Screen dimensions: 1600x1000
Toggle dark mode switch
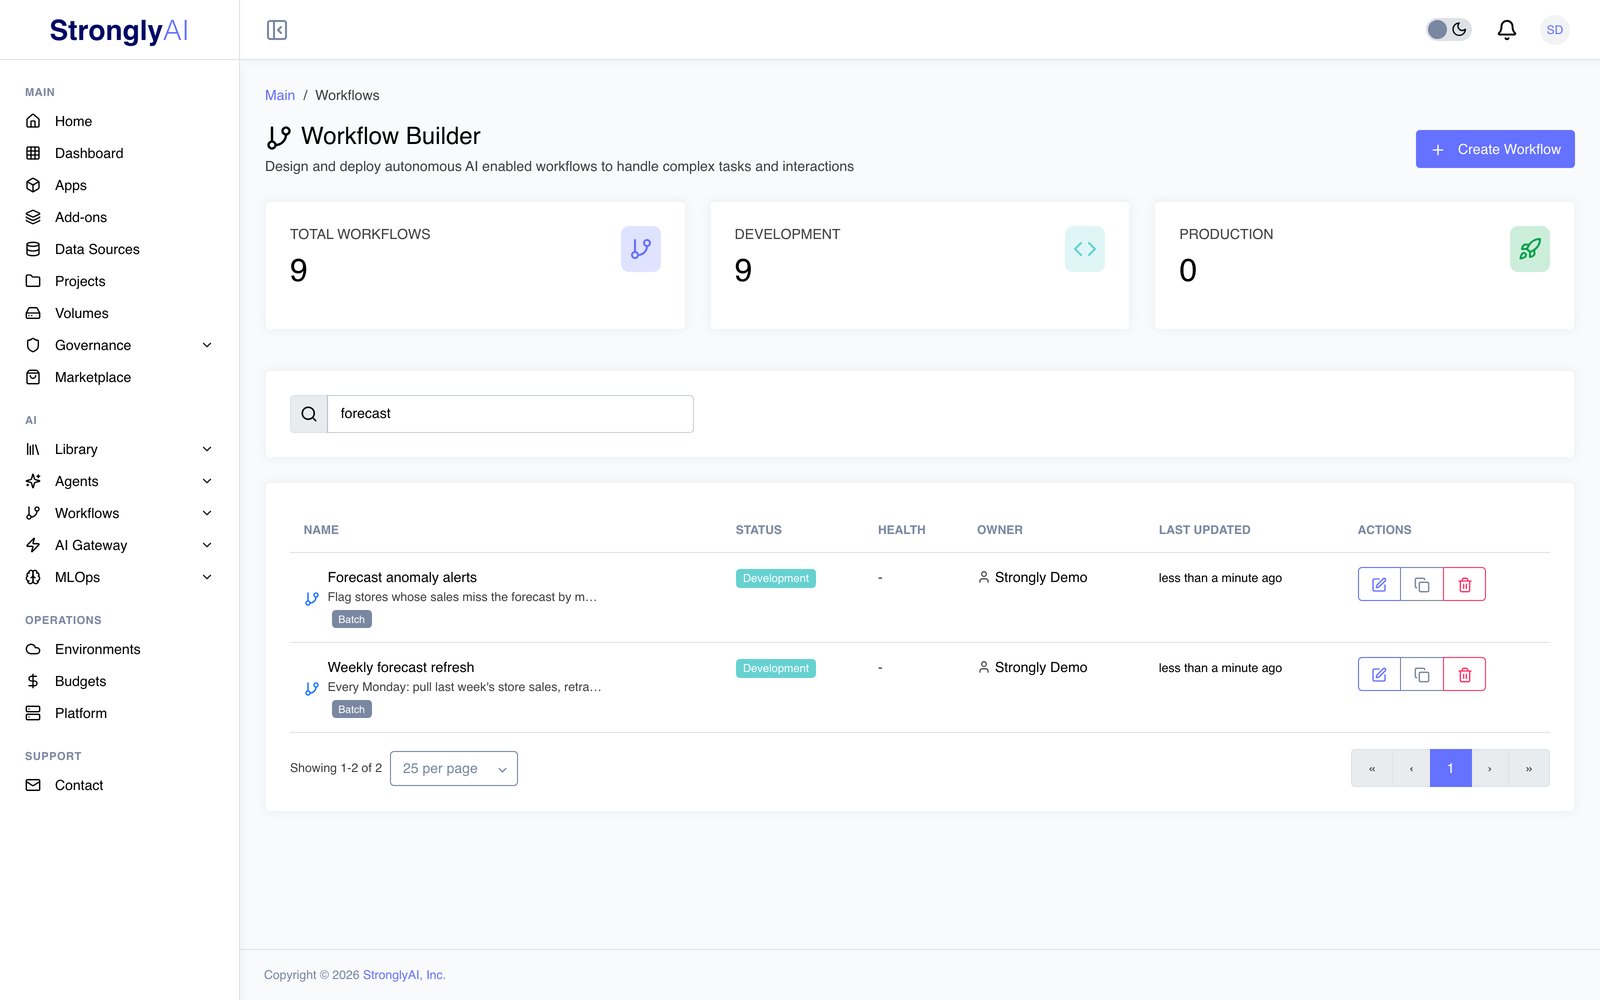1448,30
